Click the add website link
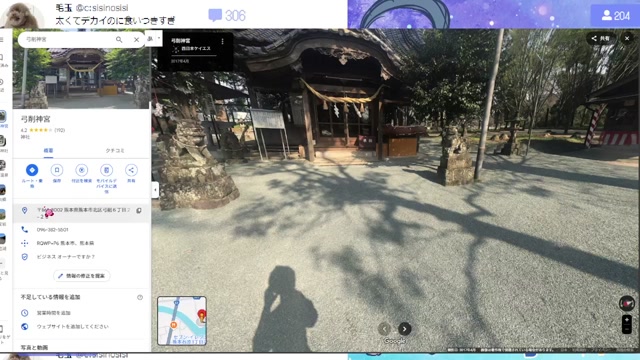Viewport: 640px width, 360px height. (x=73, y=327)
